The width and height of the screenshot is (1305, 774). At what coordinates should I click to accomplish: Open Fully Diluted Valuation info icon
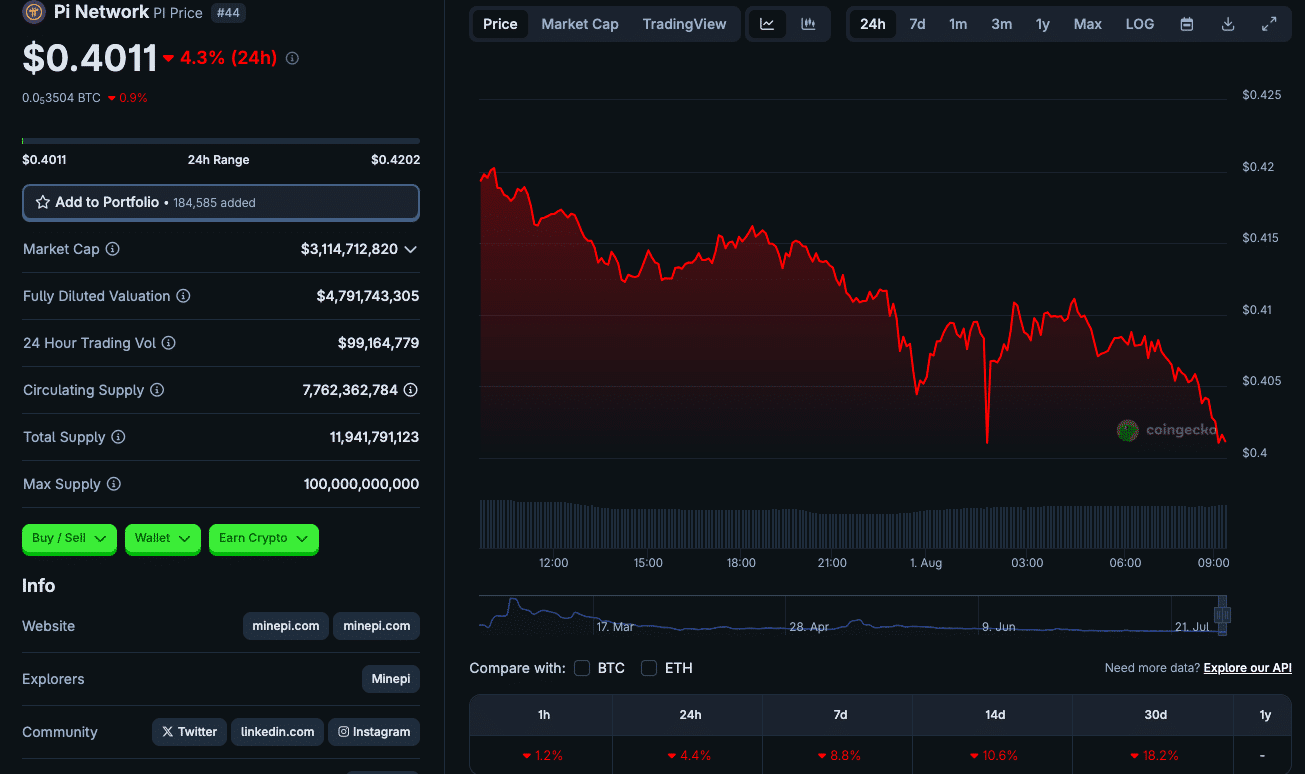(x=183, y=296)
